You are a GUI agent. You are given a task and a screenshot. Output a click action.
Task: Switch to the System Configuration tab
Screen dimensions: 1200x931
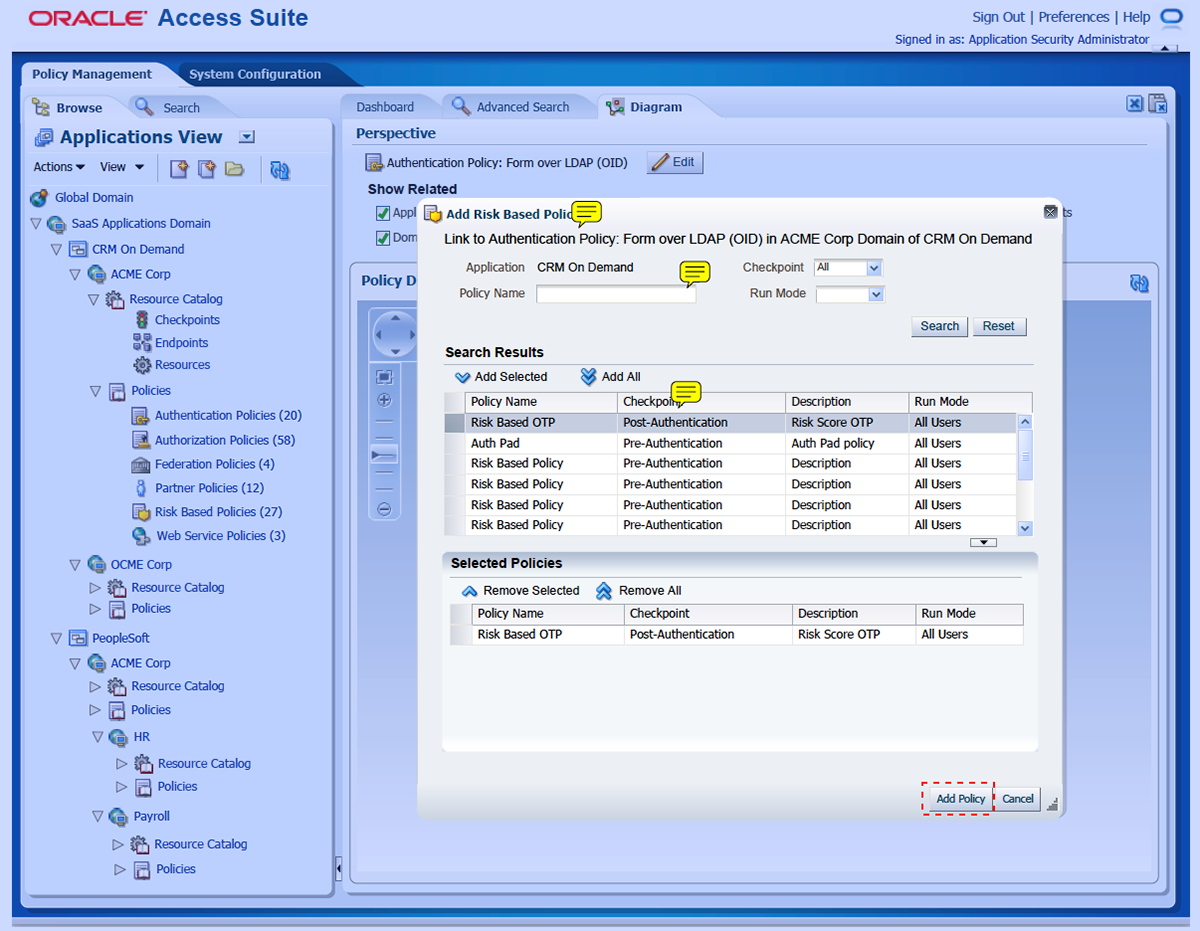[x=255, y=74]
